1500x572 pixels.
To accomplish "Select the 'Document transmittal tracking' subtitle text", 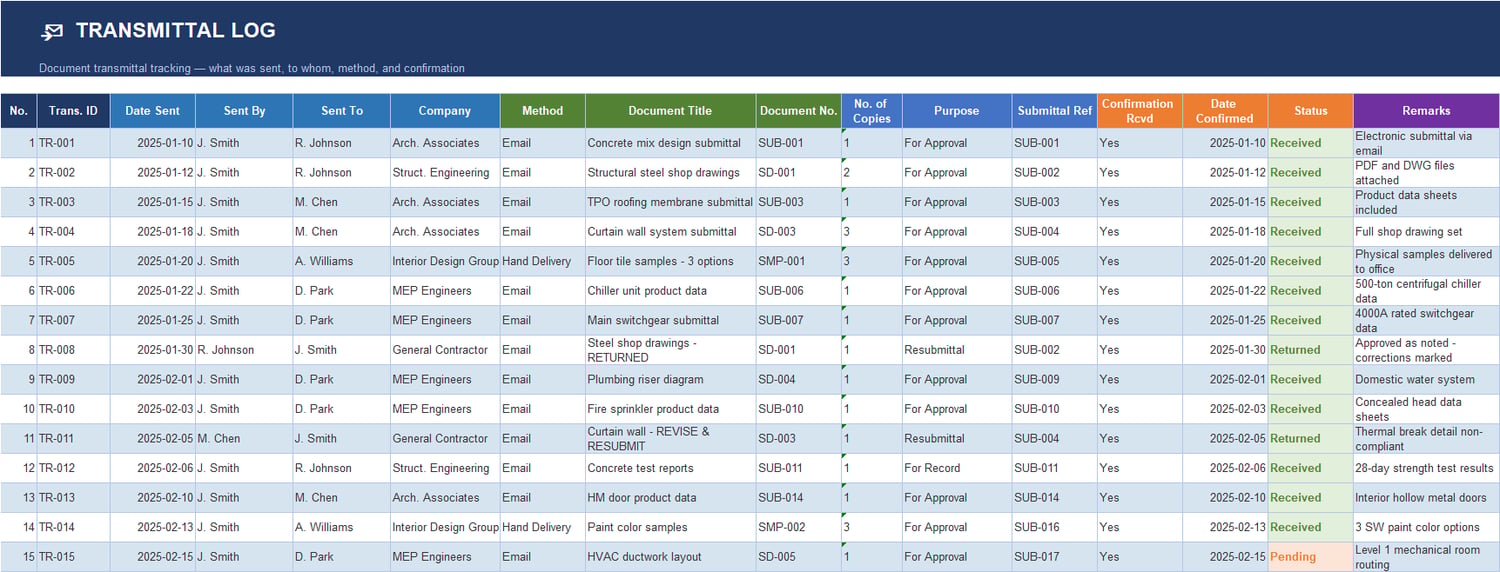I will pyautogui.click(x=252, y=69).
